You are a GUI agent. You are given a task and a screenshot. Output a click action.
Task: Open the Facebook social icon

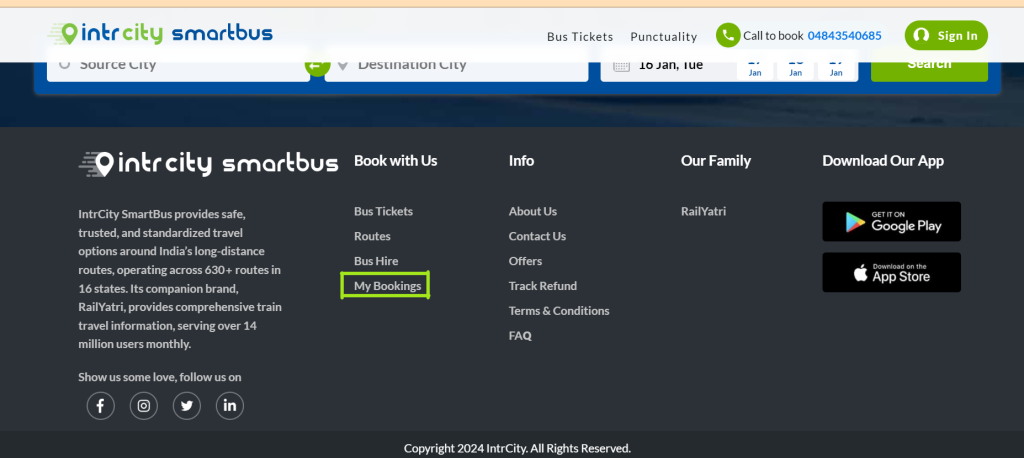101,406
